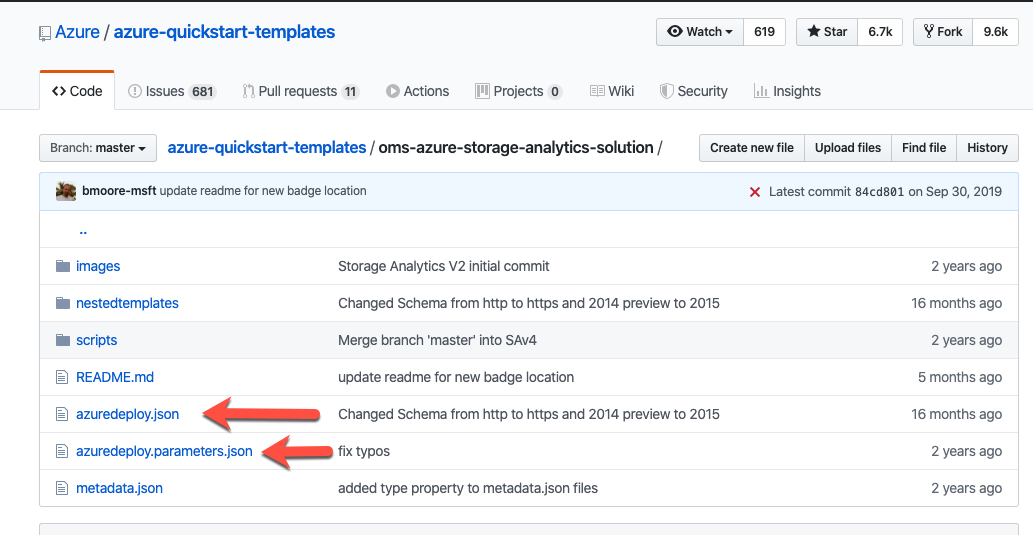The height and width of the screenshot is (535, 1033).
Task: Star the repository
Action: [x=826, y=32]
